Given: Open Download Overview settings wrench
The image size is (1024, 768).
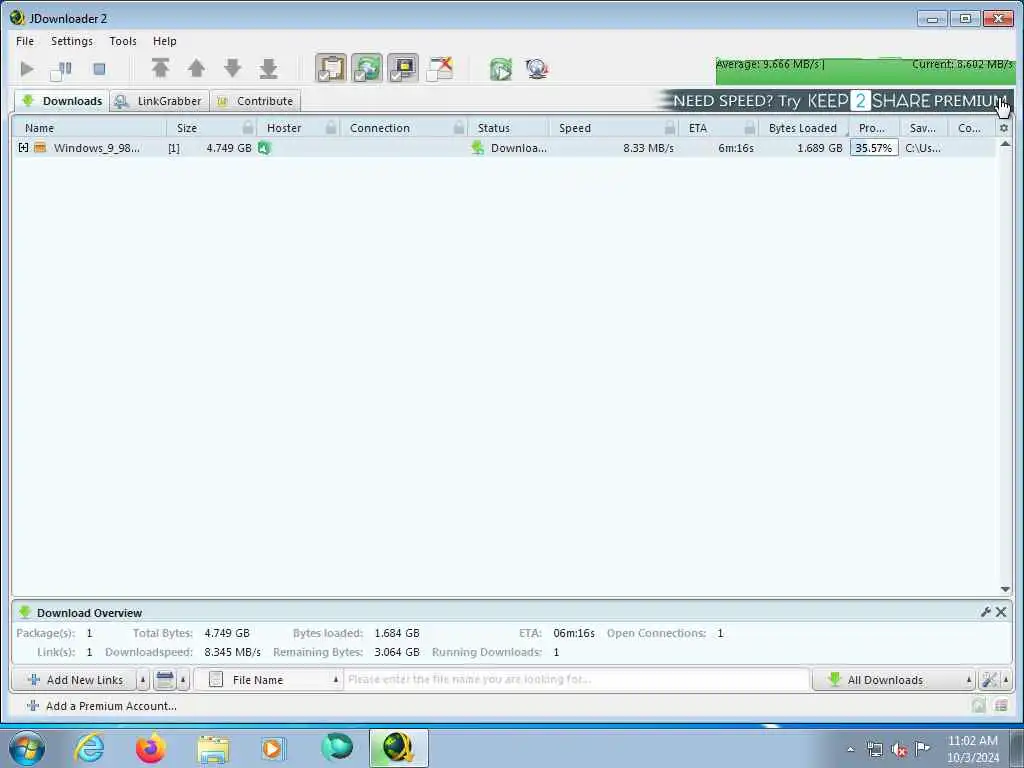Looking at the screenshot, I should coord(985,612).
